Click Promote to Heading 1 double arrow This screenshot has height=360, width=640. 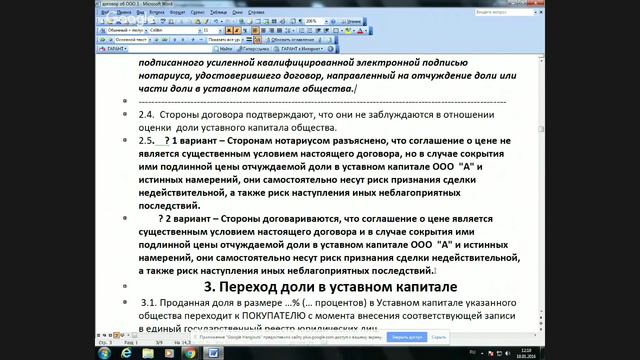[102, 40]
